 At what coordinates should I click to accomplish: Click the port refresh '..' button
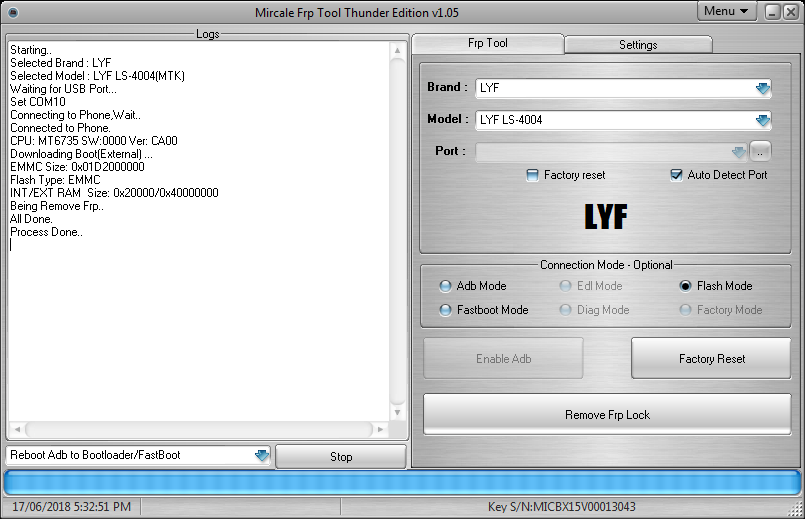(x=760, y=151)
